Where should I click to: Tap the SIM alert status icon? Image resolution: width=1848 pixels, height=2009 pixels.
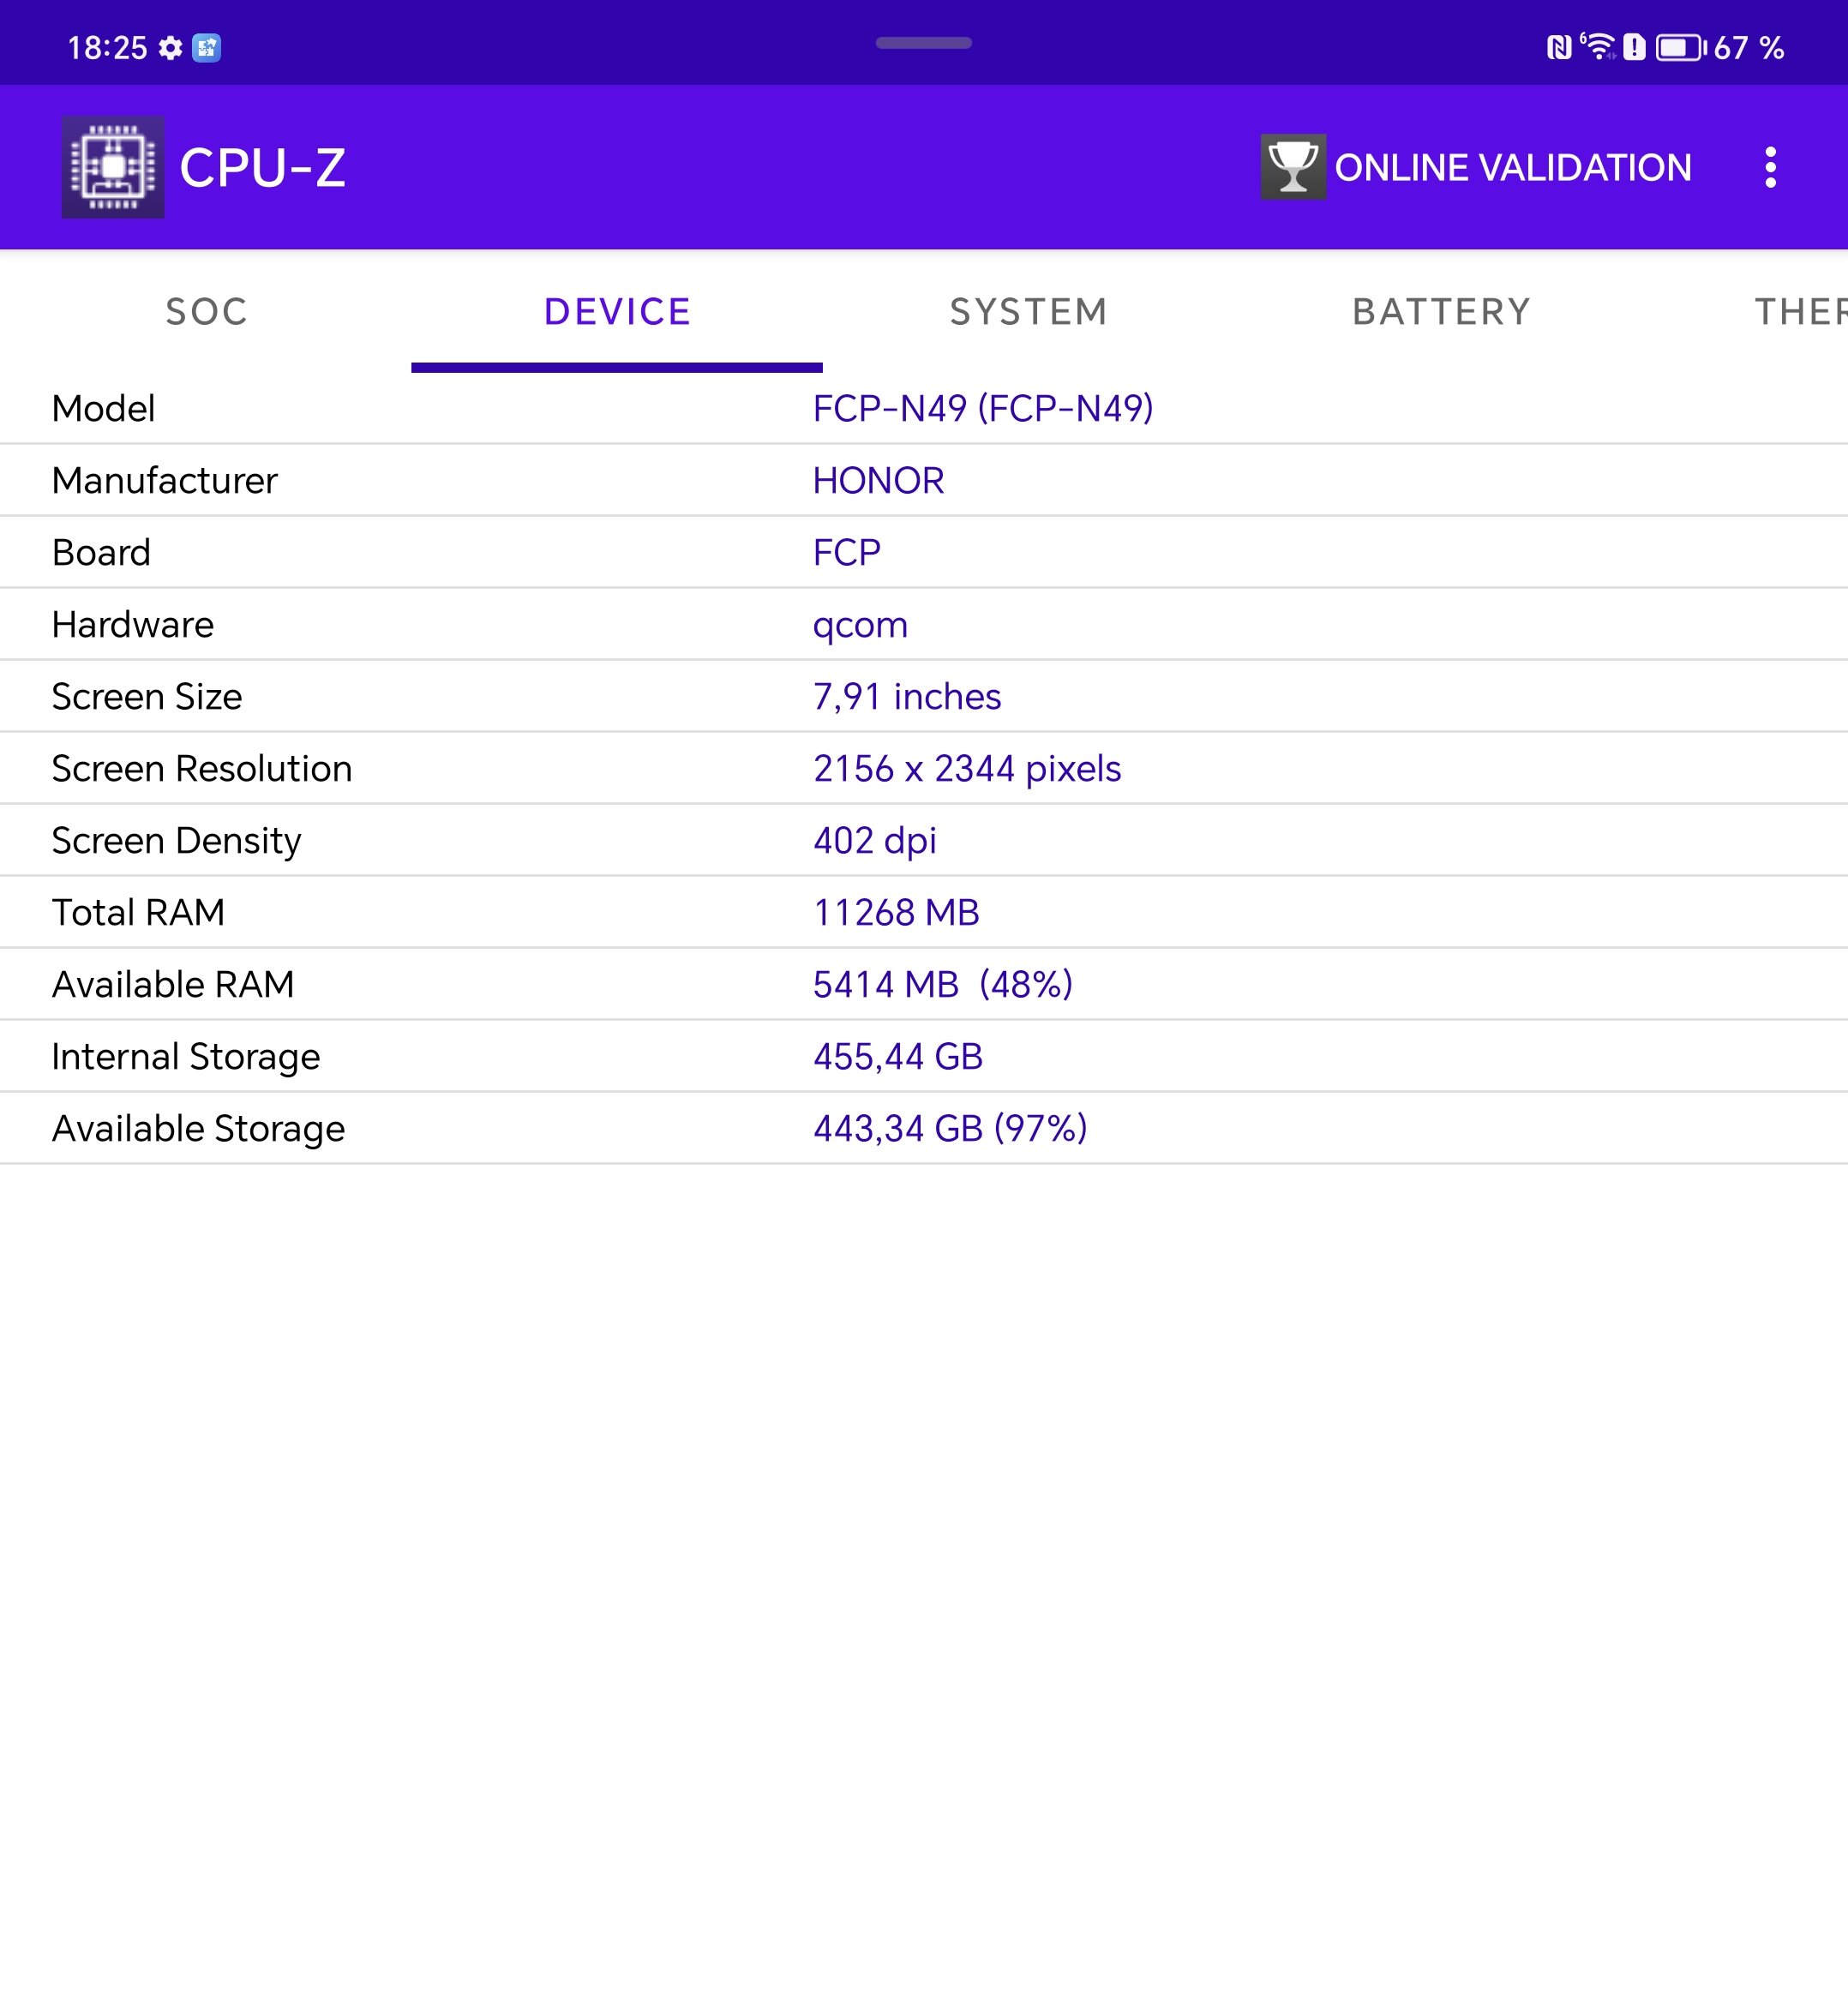[x=1634, y=47]
